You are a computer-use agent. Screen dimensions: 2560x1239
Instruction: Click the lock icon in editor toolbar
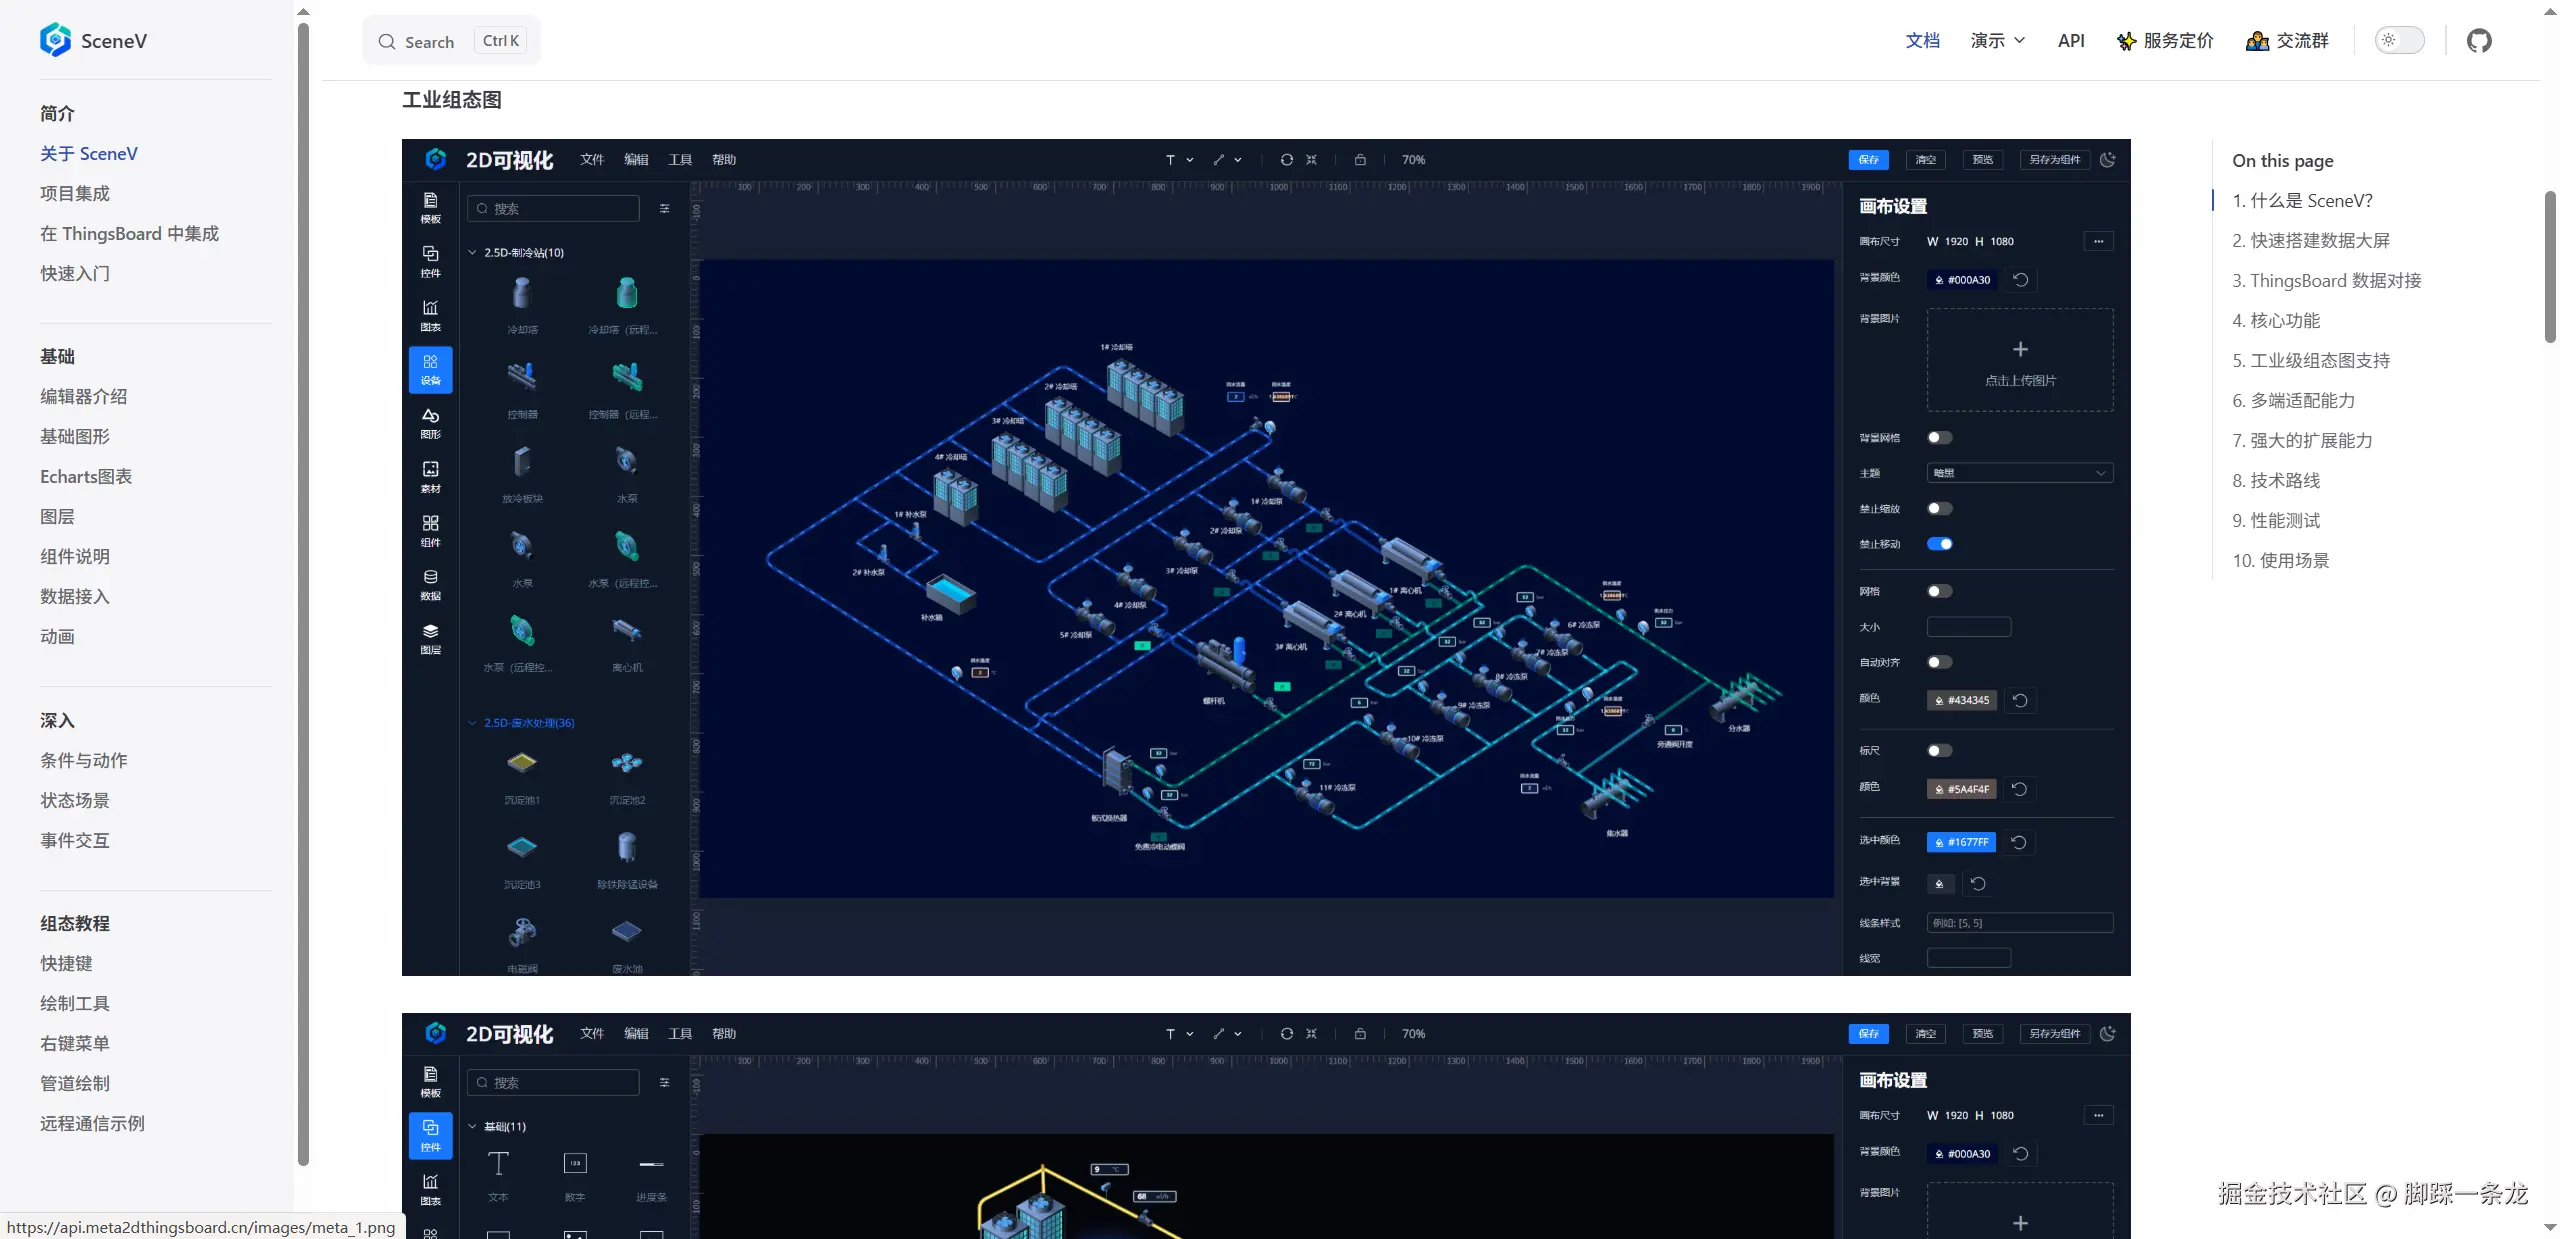coord(1360,160)
